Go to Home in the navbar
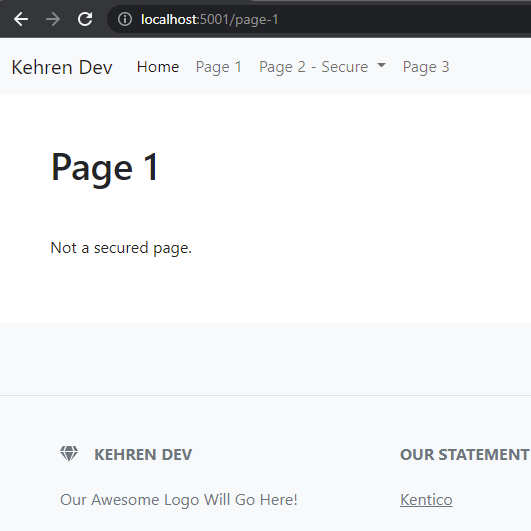Viewport: 531px width, 531px height. point(158,67)
